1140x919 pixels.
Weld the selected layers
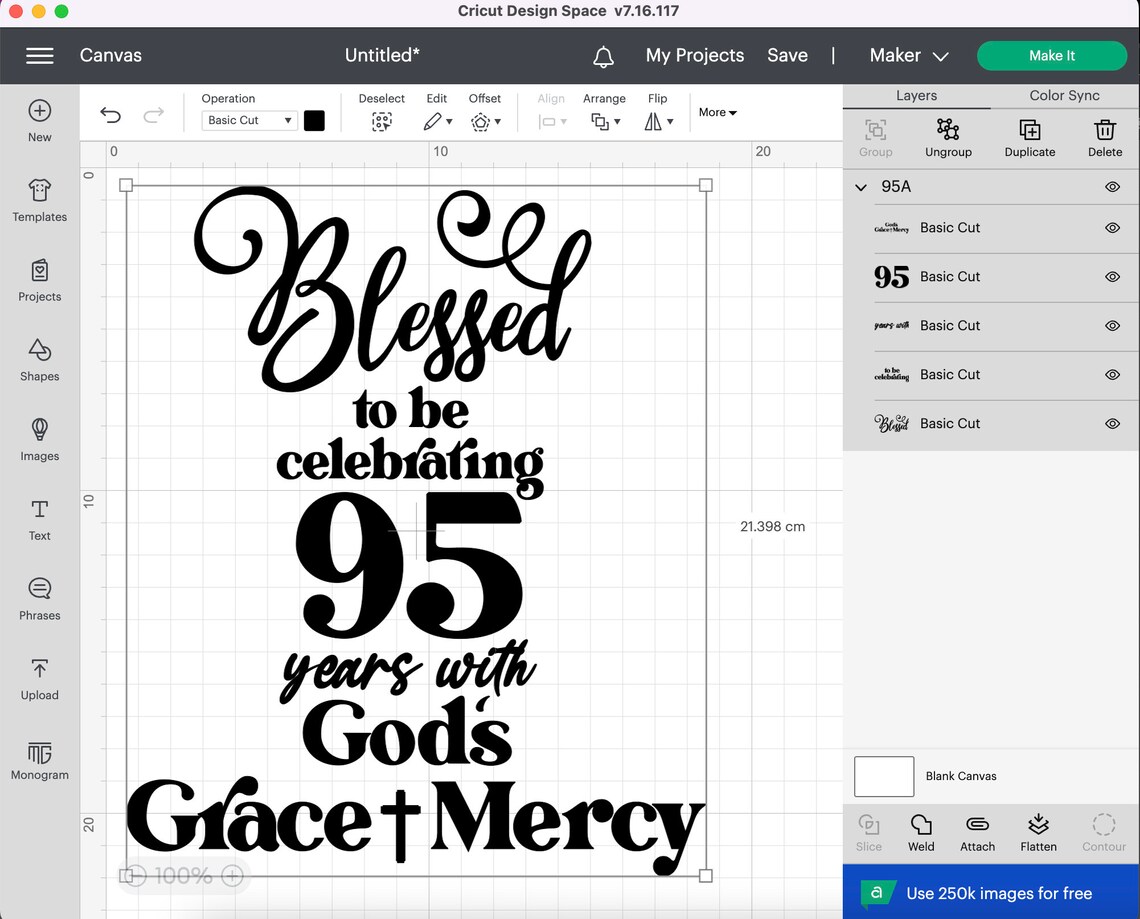point(920,832)
